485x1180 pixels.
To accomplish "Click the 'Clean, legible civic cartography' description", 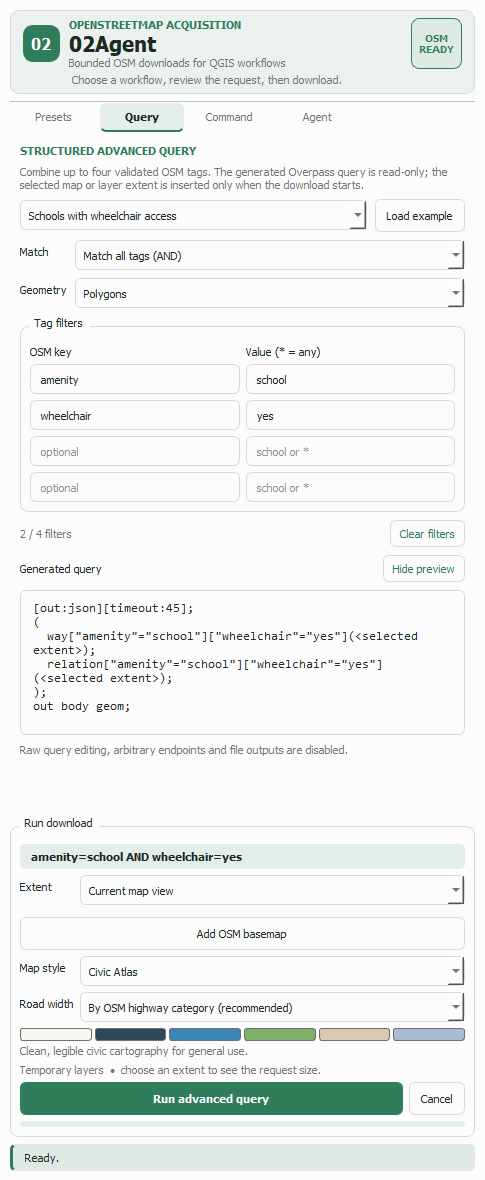I will pyautogui.click(x=133, y=1051).
